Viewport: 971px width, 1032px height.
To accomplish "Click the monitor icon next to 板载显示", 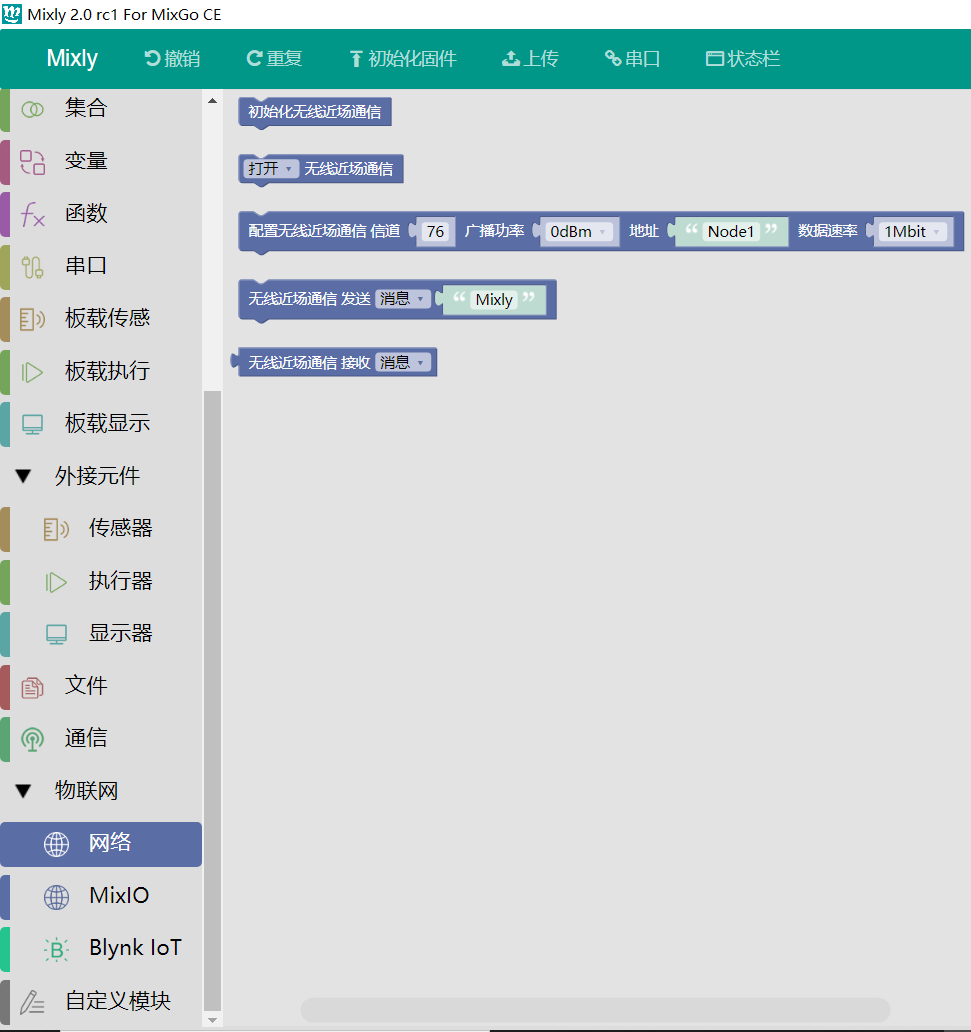I will point(32,425).
